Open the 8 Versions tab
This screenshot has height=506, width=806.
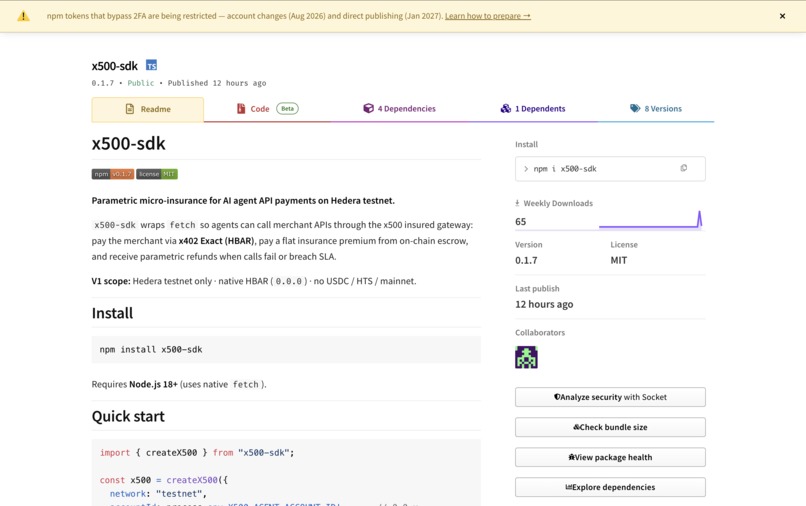(x=656, y=109)
